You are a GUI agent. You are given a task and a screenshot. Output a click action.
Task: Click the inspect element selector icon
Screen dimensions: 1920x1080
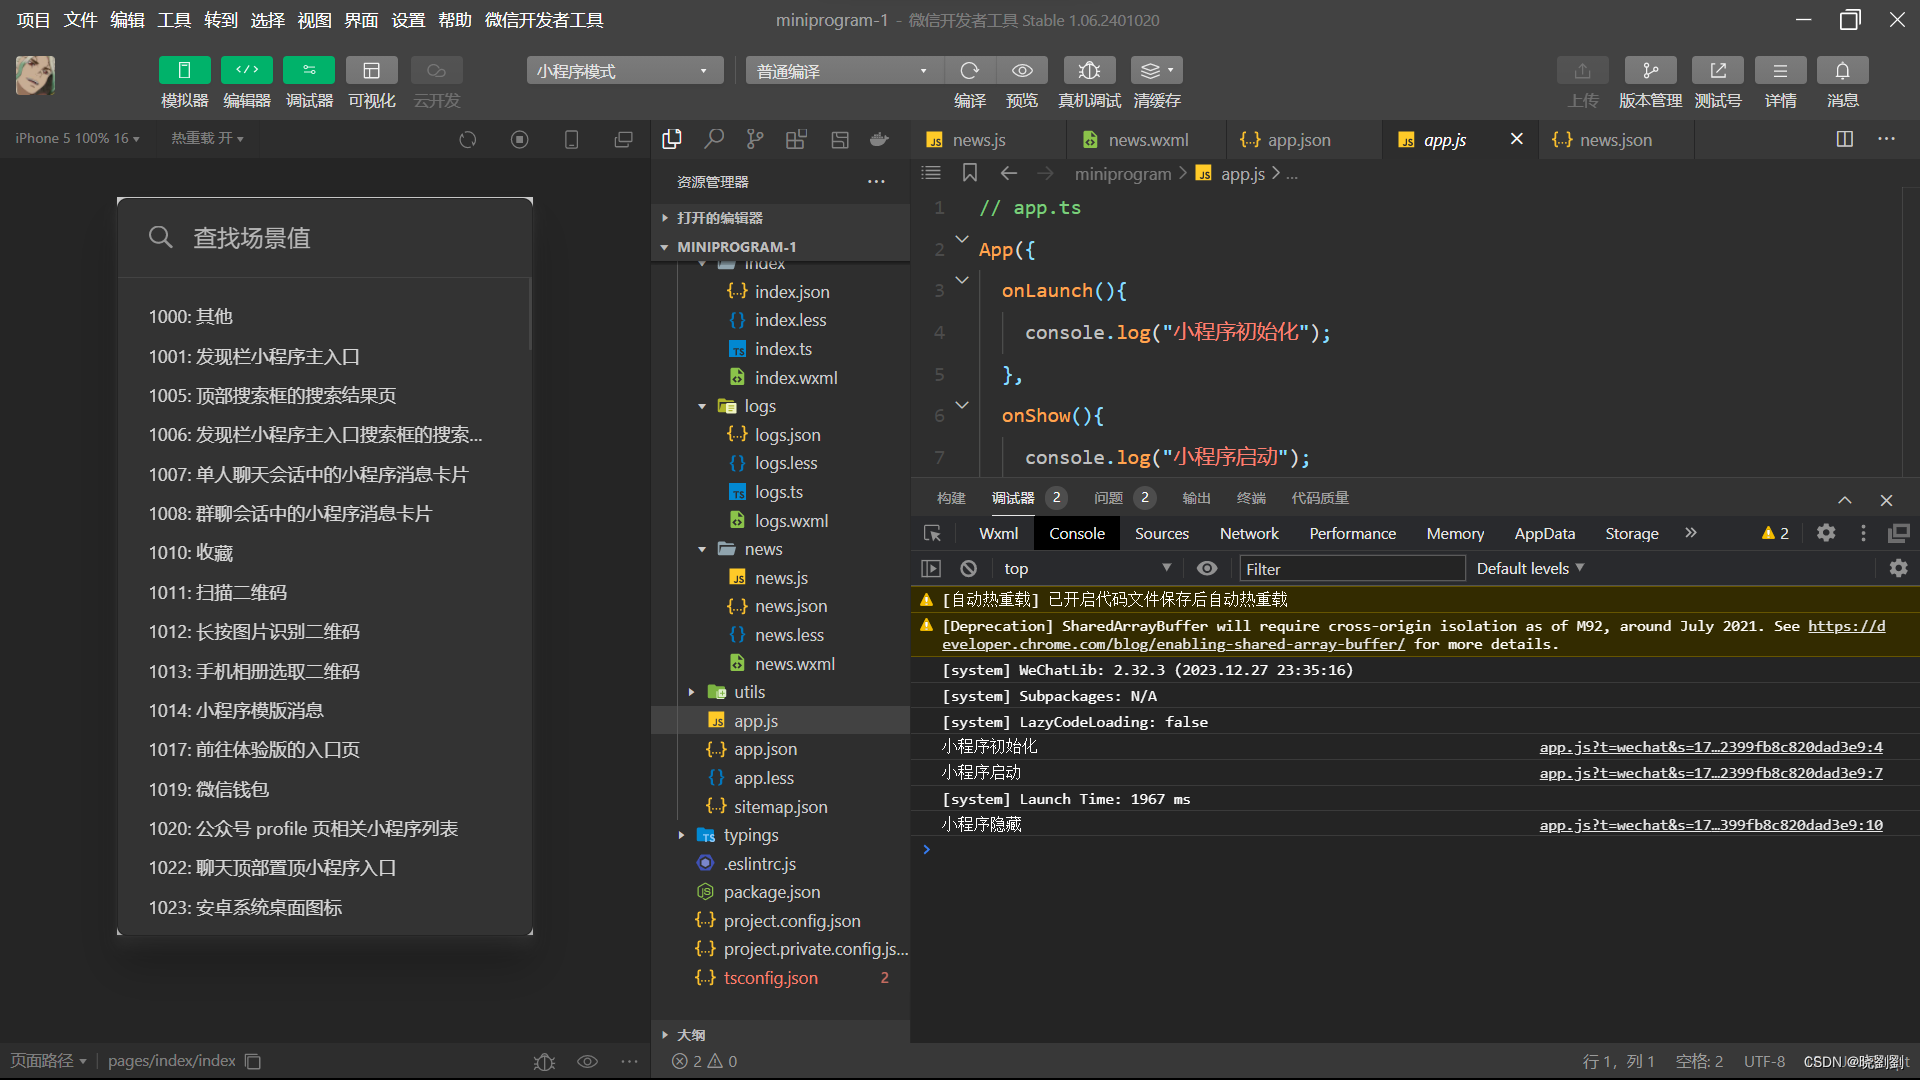932,534
